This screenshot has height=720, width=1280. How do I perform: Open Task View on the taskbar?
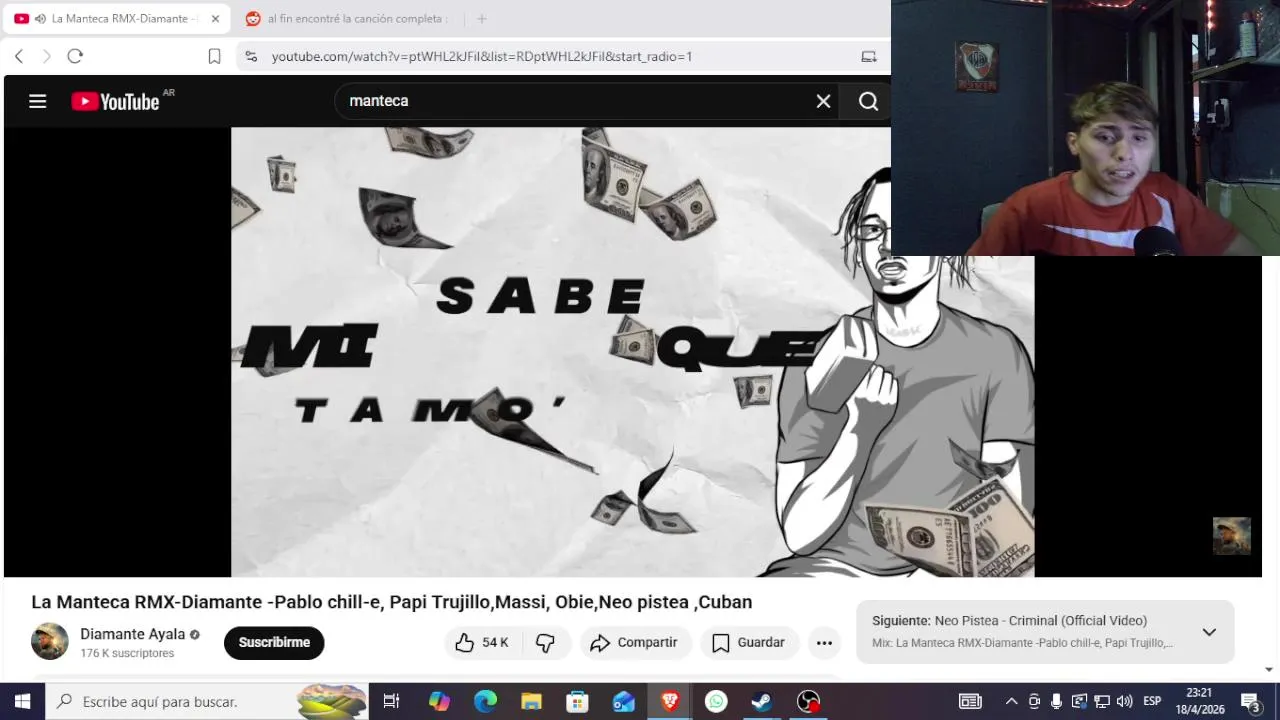pos(391,701)
